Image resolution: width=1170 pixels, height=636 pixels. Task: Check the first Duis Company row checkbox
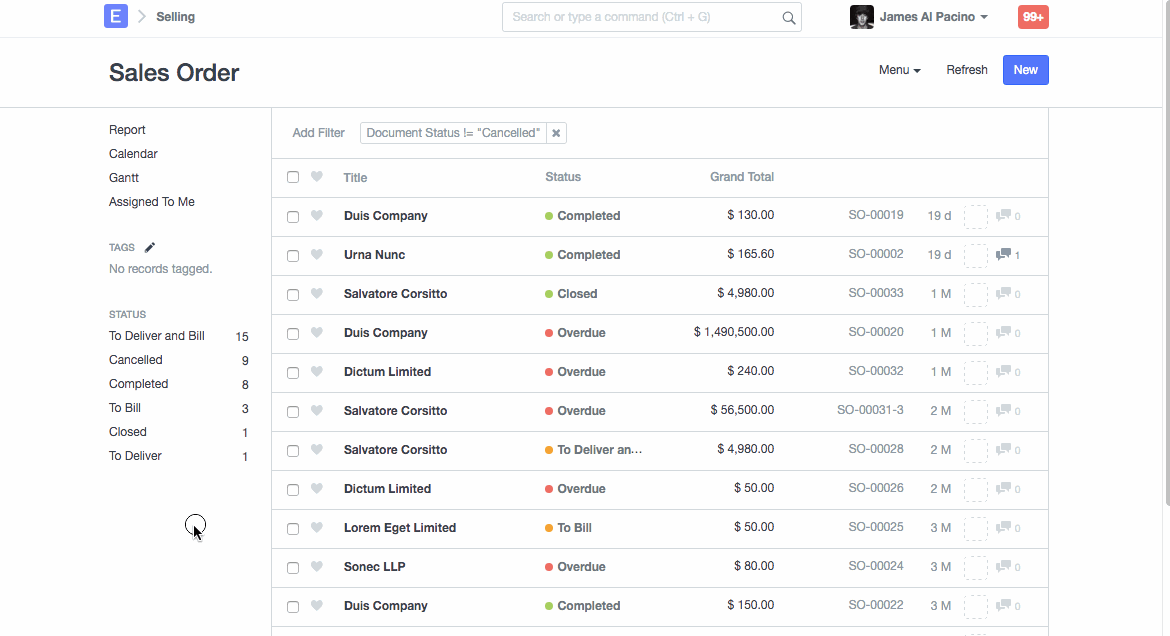tap(293, 216)
